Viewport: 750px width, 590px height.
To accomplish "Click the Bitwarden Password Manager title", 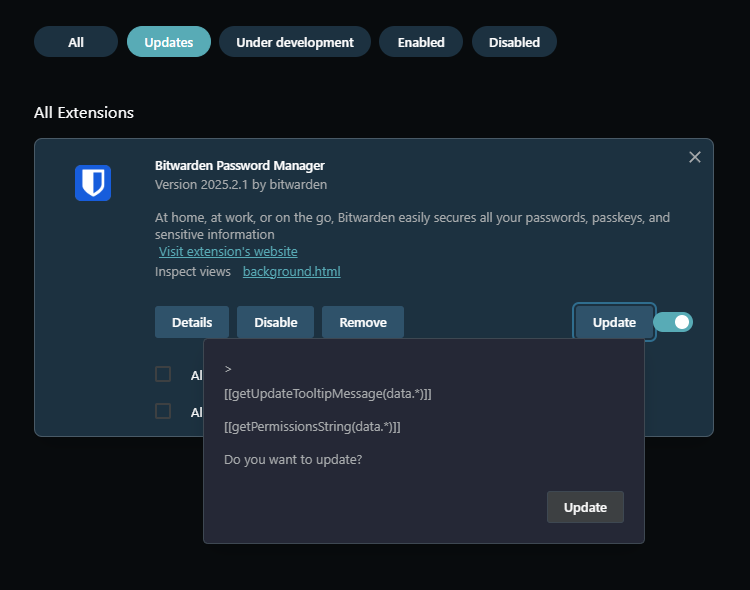I will tap(240, 166).
